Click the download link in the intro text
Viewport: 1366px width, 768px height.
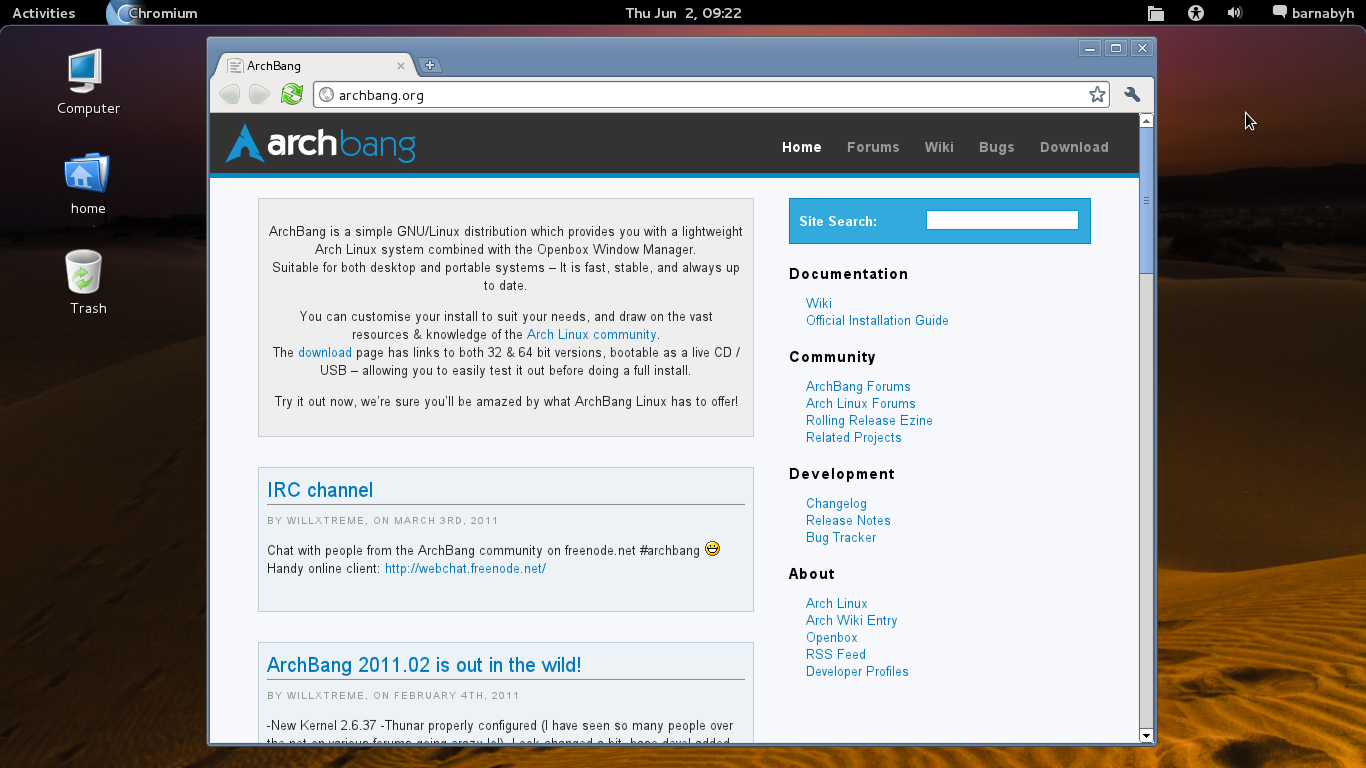point(325,353)
